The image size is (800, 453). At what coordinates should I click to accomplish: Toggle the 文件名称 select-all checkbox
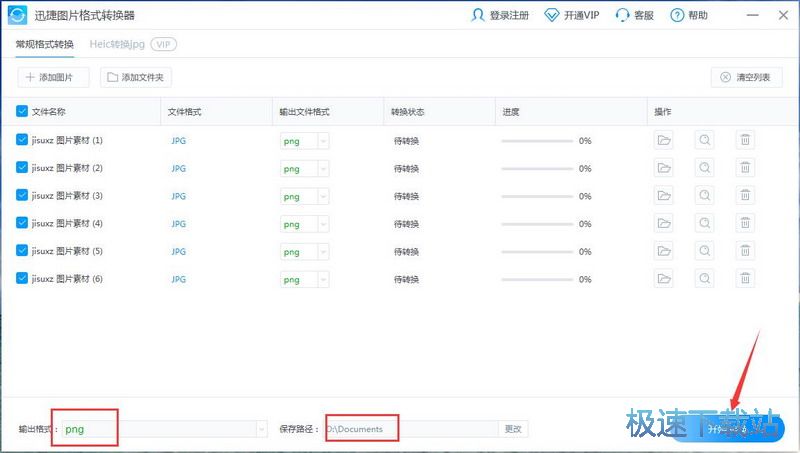(x=23, y=112)
